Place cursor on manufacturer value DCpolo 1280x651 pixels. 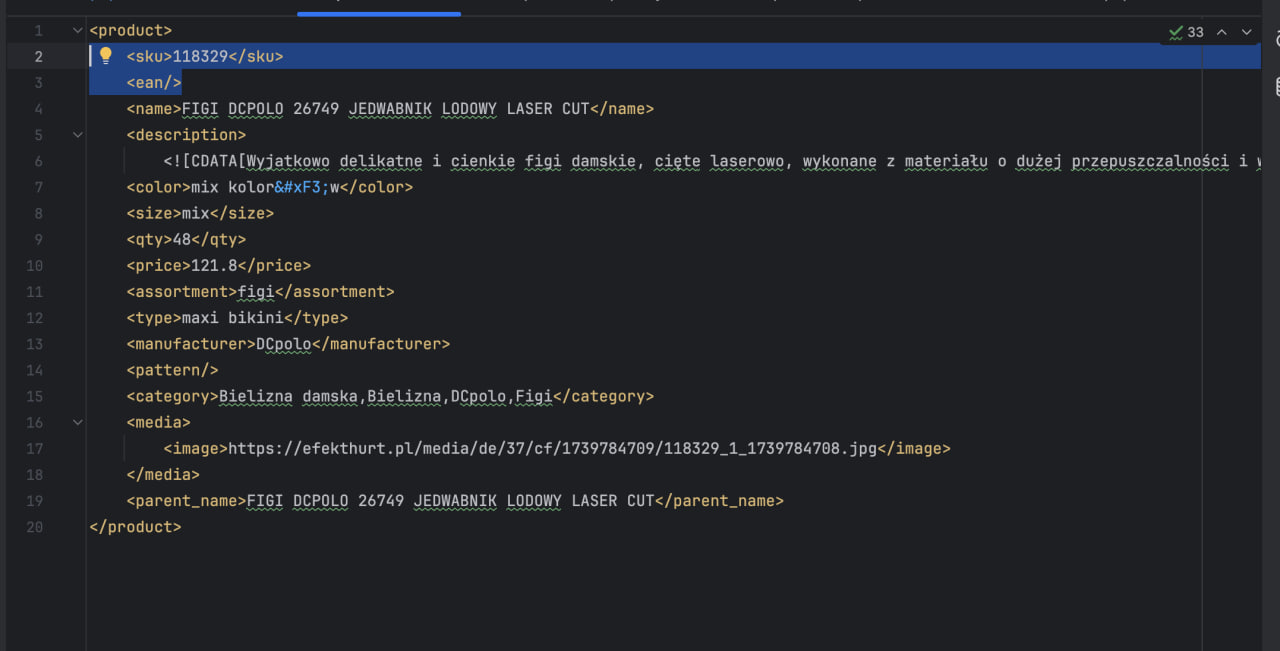[x=283, y=344]
